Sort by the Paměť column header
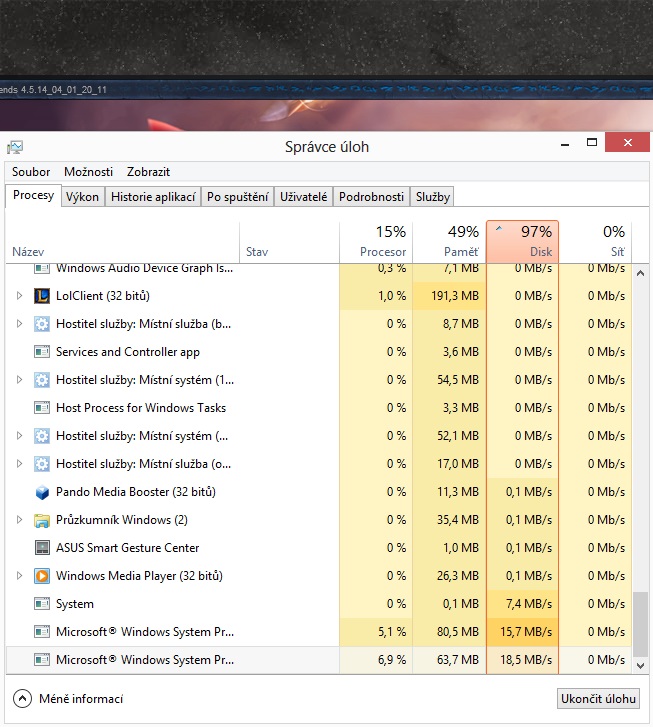Image resolution: width=653 pixels, height=727 pixels. [x=449, y=242]
